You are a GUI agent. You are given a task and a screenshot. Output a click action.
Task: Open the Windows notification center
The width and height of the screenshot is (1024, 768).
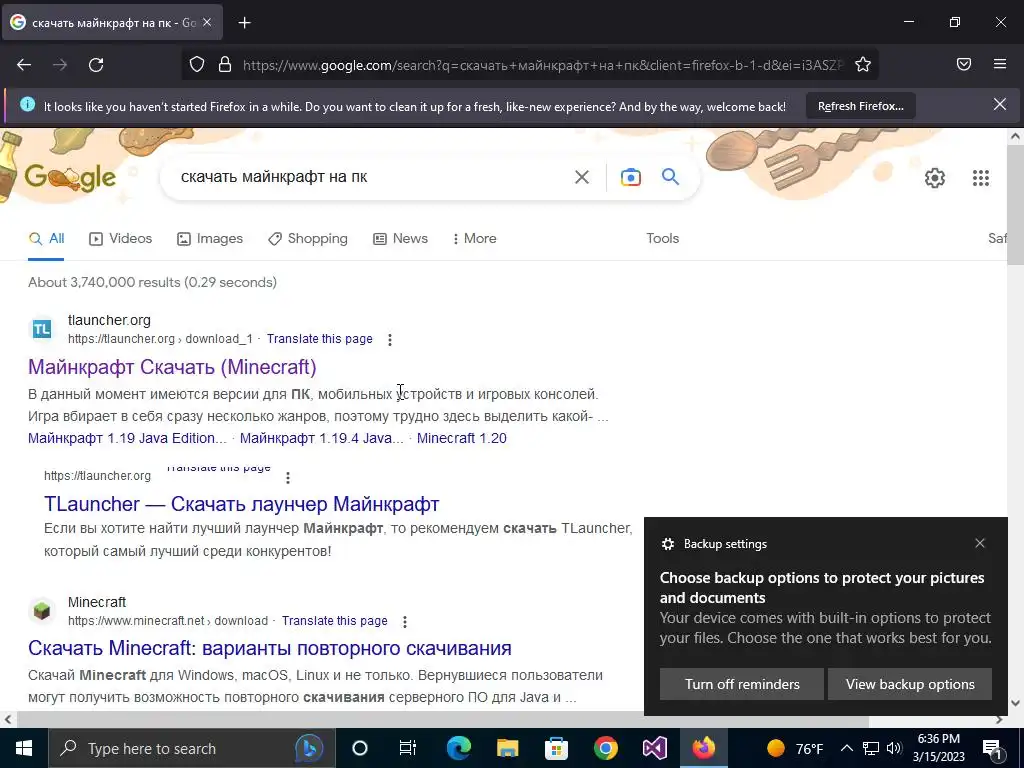(993, 749)
